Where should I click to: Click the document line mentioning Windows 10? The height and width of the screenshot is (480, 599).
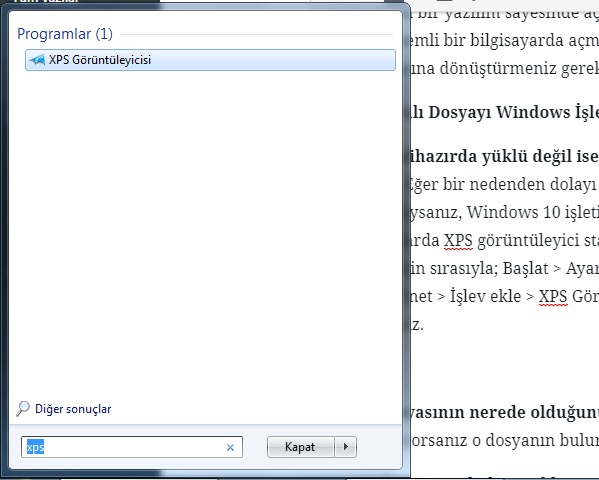pos(504,212)
